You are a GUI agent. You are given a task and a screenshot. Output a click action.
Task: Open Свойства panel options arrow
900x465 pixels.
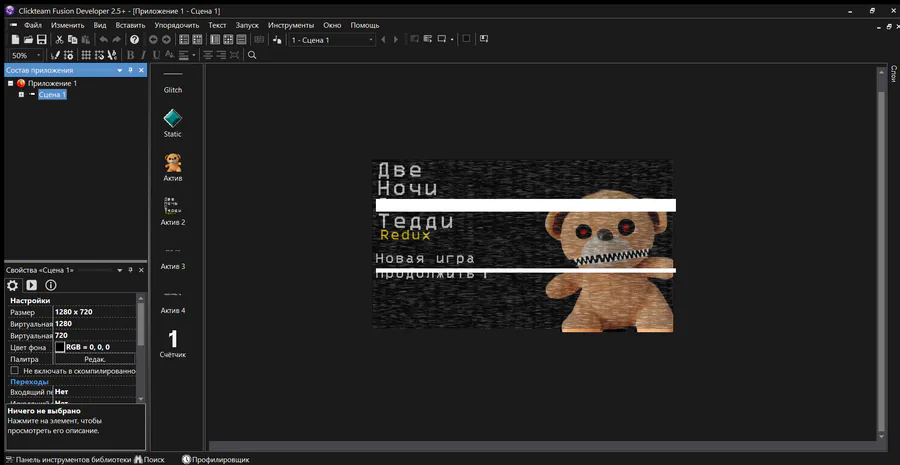click(x=119, y=270)
